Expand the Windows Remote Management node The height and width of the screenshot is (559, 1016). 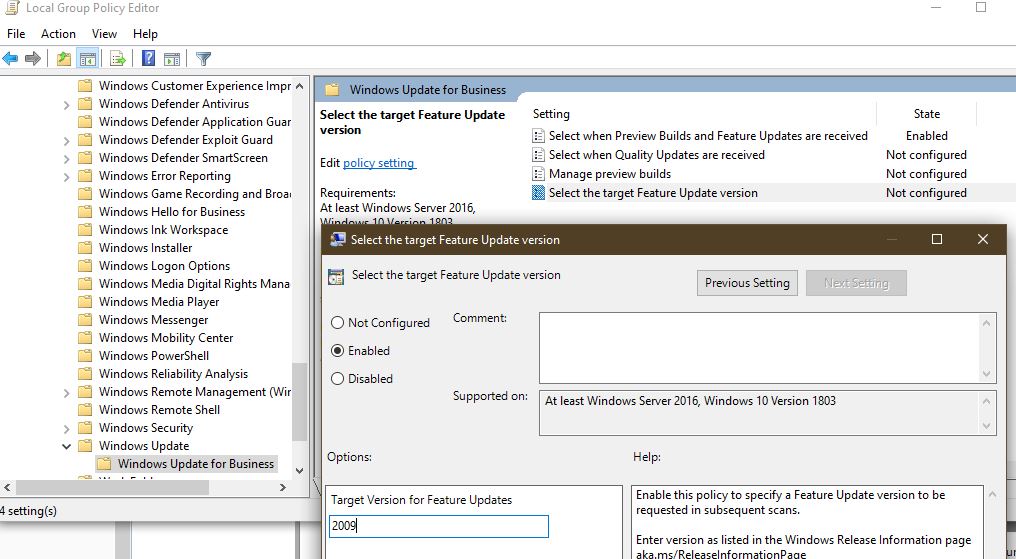point(67,392)
